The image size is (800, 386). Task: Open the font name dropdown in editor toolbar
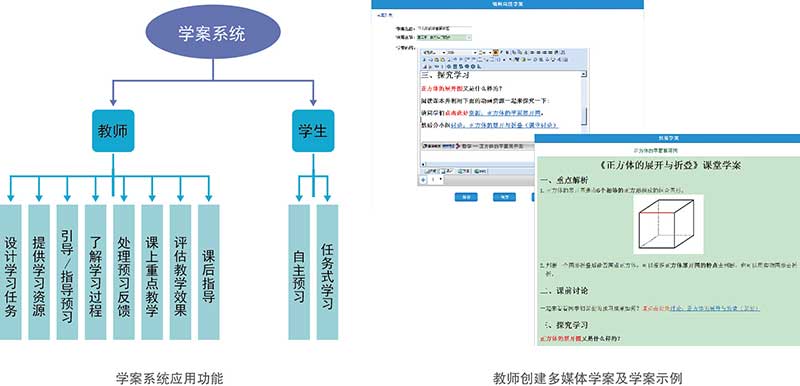click(x=434, y=53)
